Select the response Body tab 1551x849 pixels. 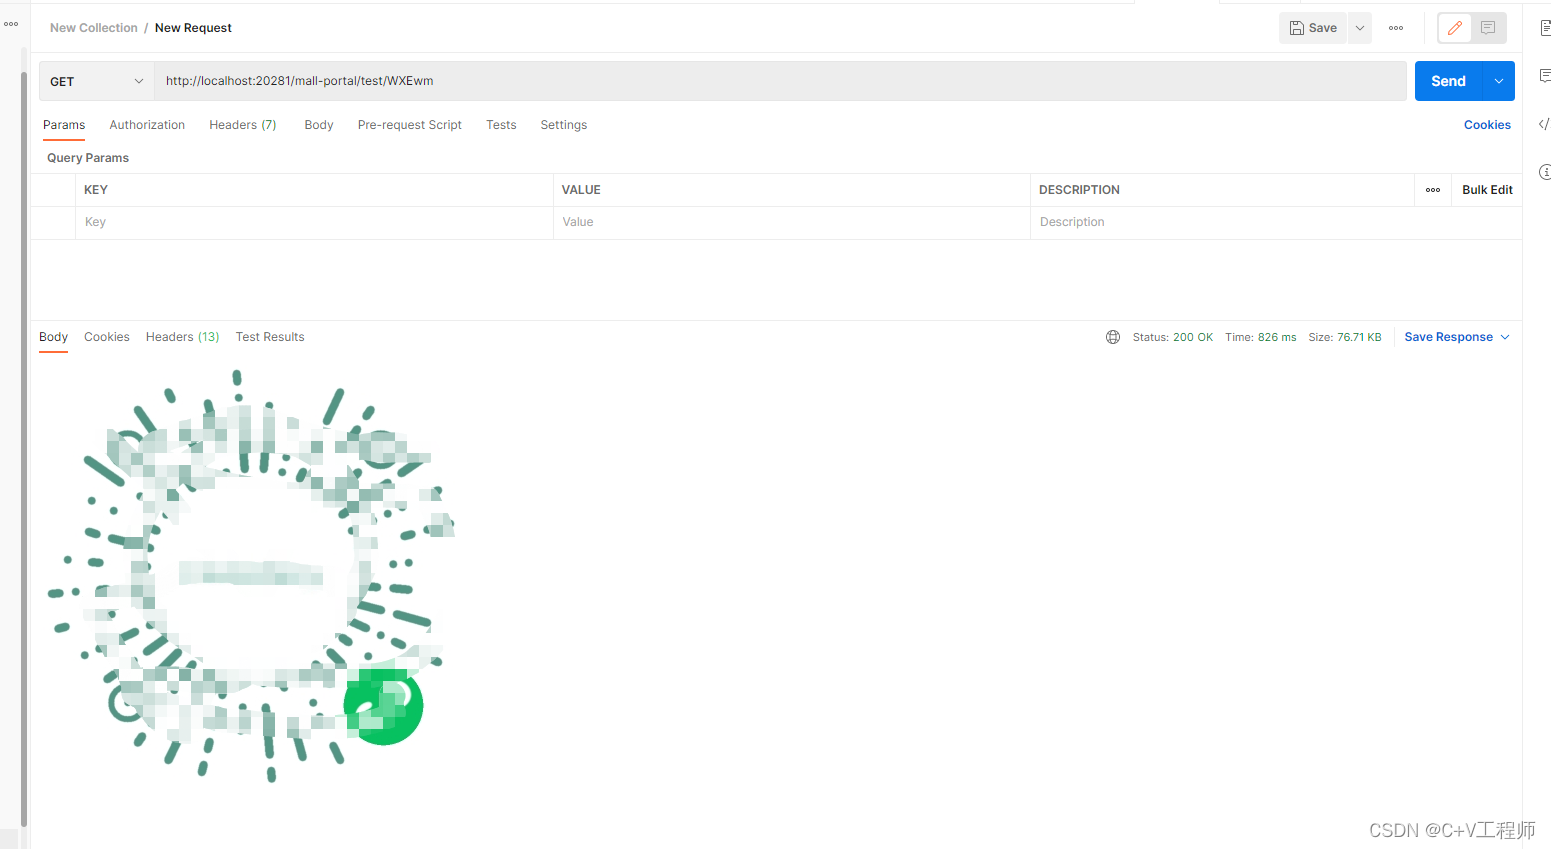(54, 337)
